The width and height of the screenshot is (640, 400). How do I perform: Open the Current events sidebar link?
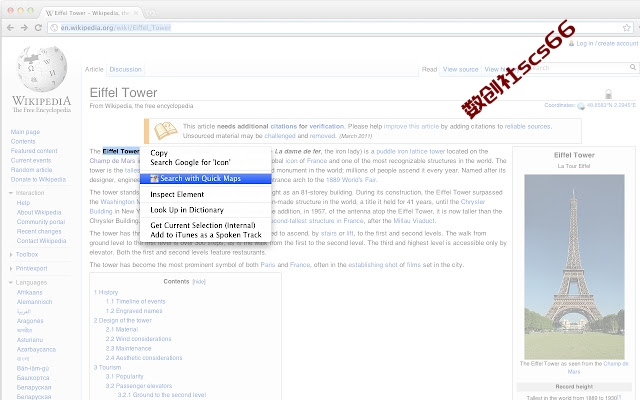(31, 160)
